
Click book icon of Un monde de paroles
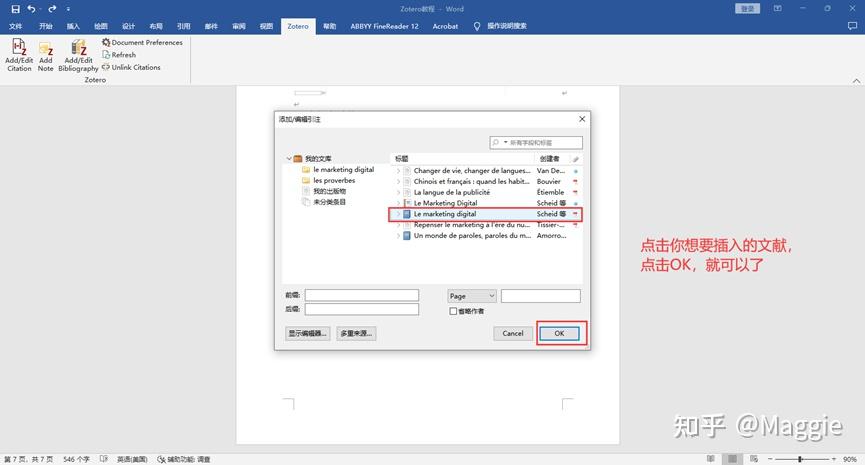tap(407, 236)
